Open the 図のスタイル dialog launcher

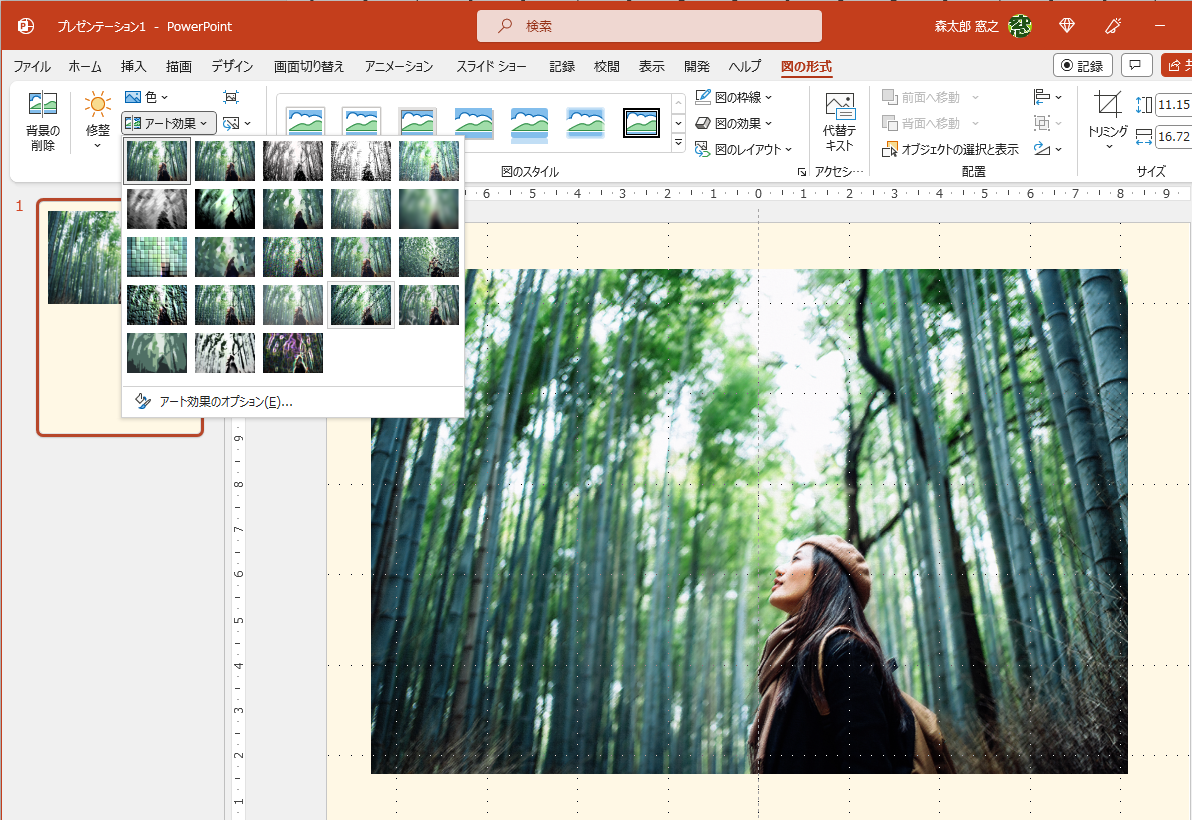tap(801, 173)
